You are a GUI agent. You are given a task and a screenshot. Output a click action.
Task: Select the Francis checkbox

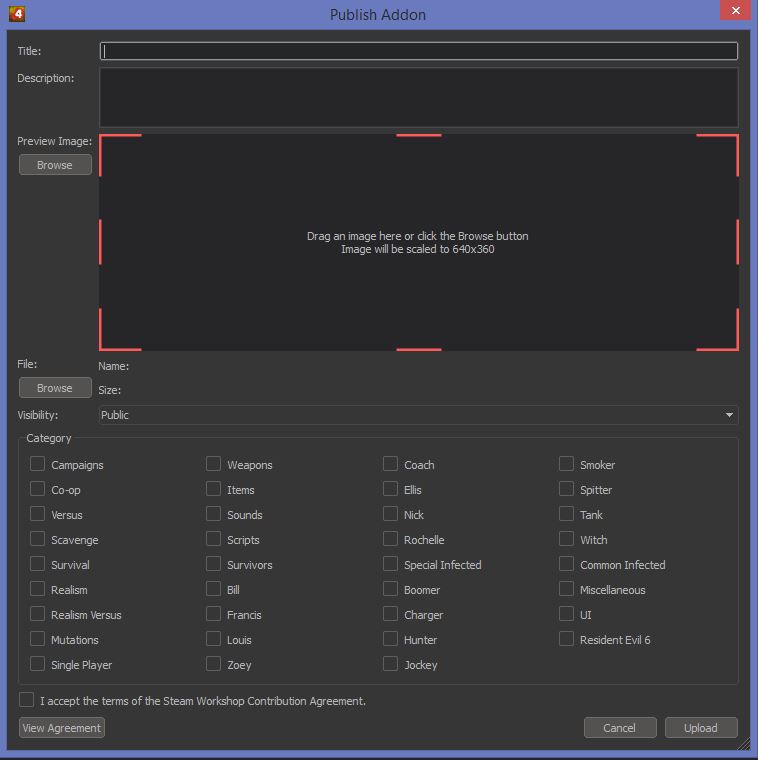pos(213,614)
